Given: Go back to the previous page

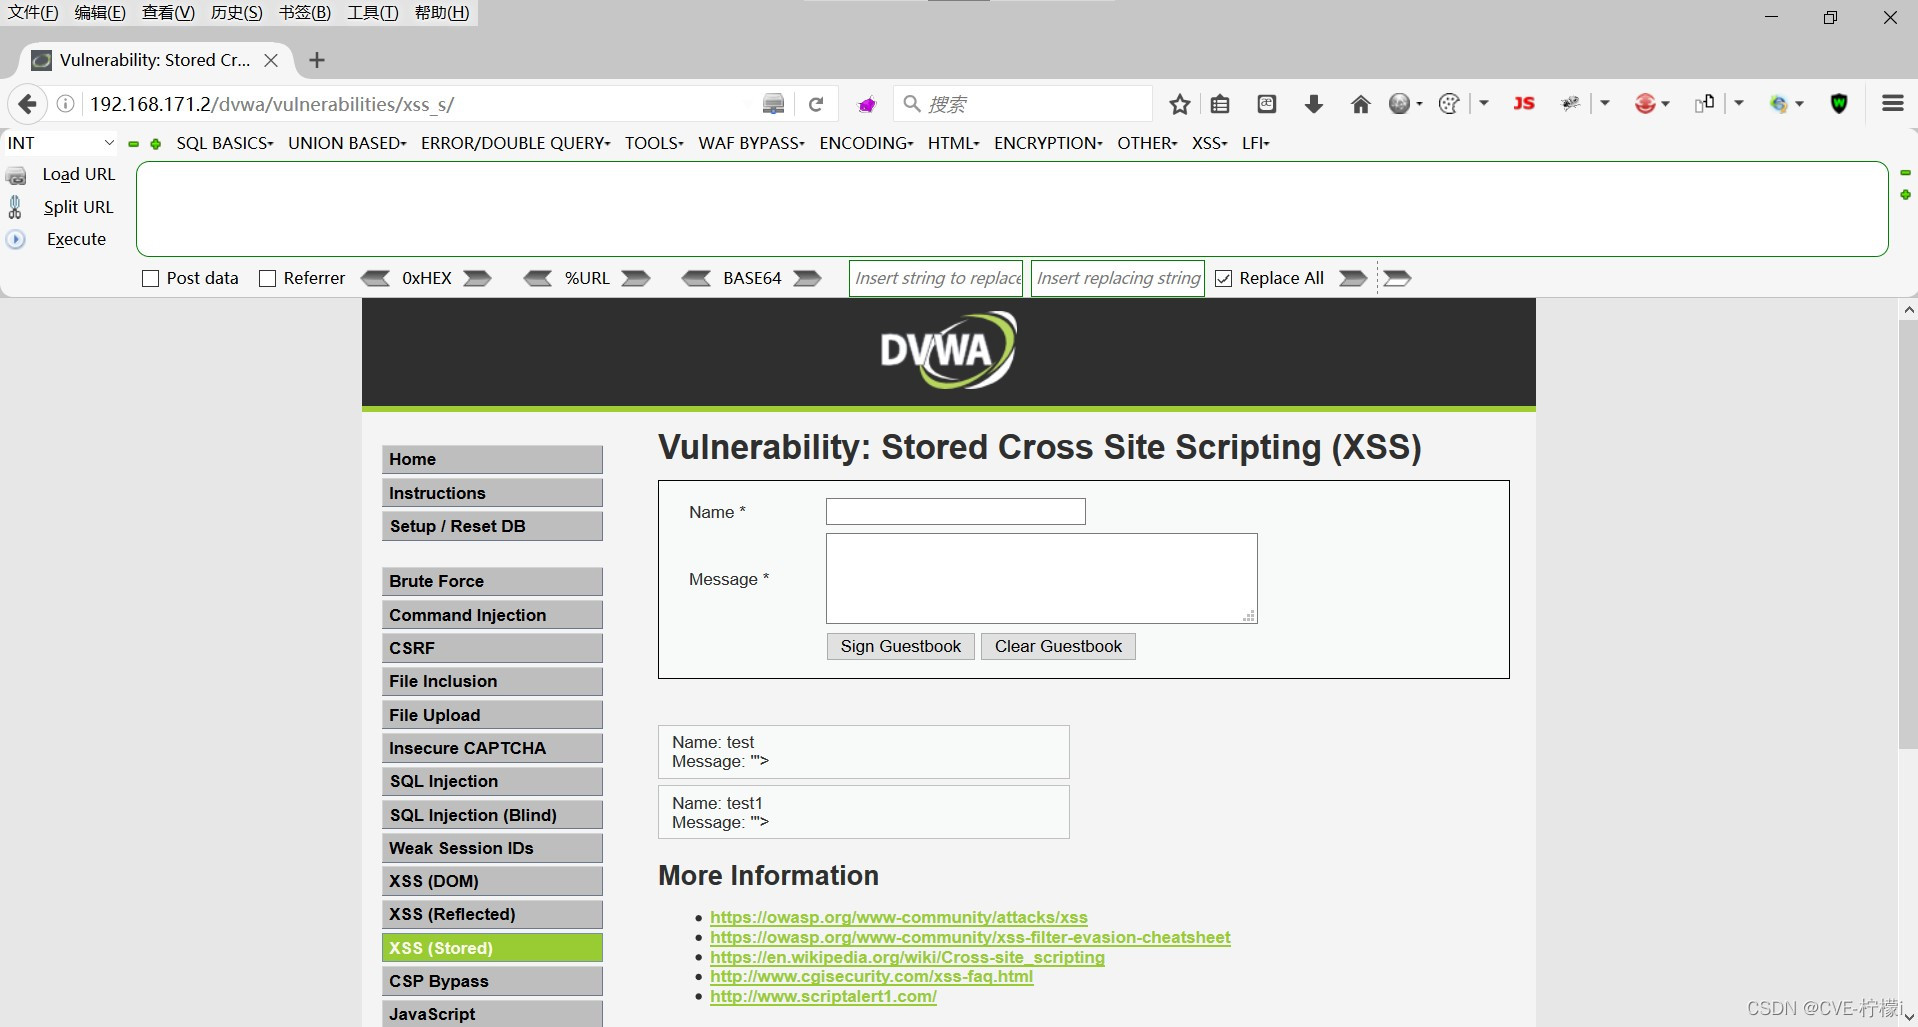Looking at the screenshot, I should pyautogui.click(x=27, y=104).
